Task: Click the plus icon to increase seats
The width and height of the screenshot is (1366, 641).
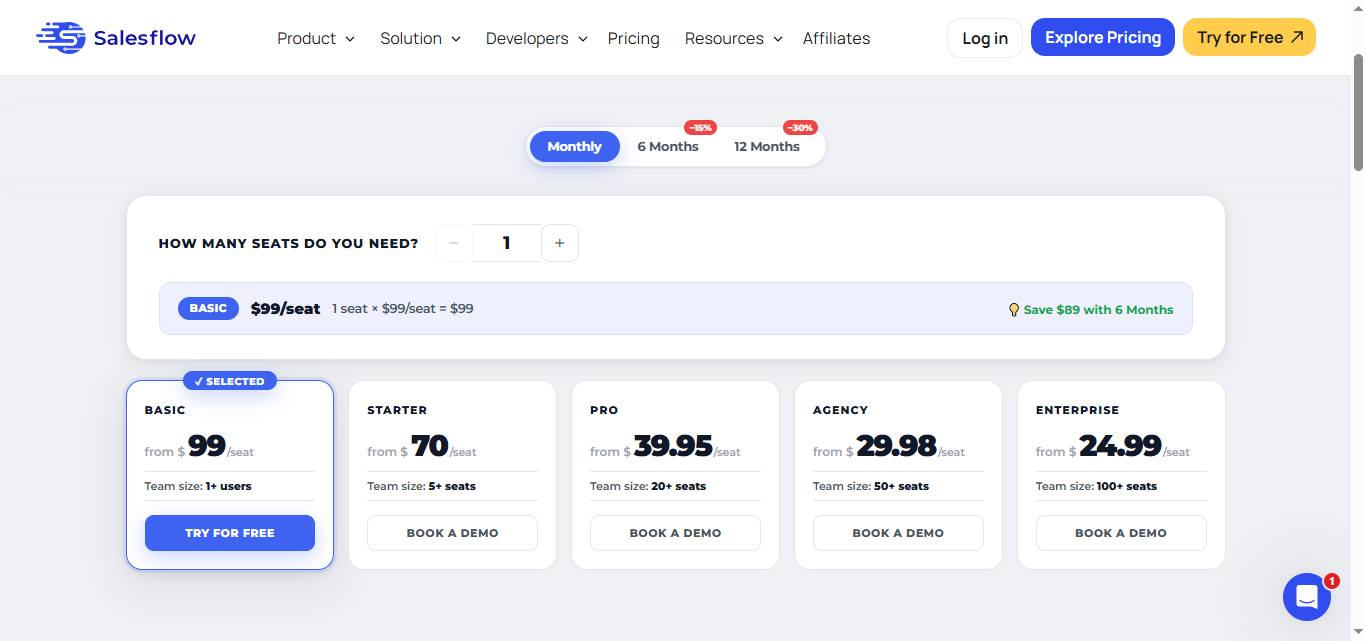Action: tap(559, 242)
